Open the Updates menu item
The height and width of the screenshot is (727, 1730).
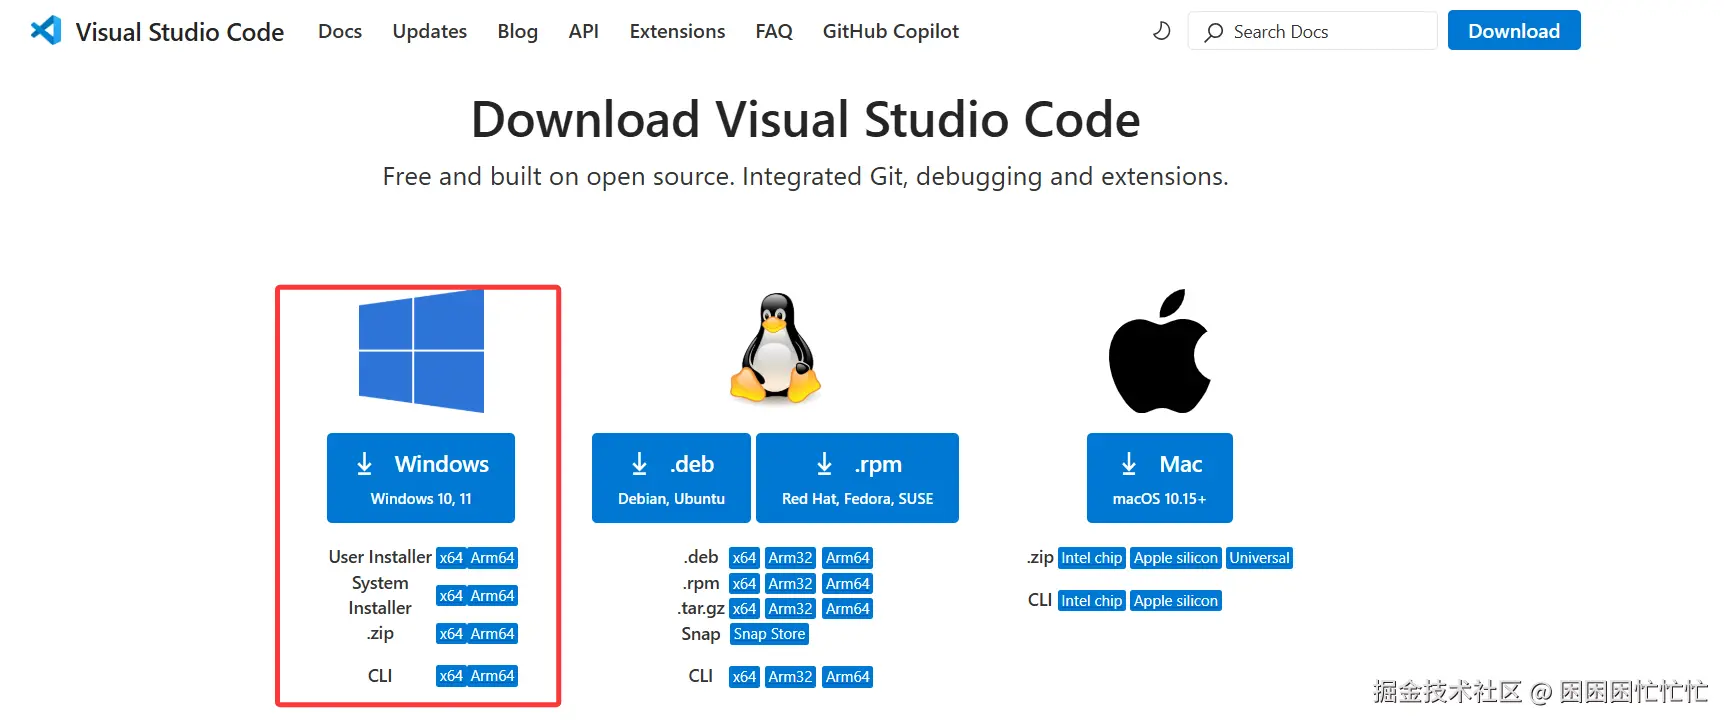(430, 31)
